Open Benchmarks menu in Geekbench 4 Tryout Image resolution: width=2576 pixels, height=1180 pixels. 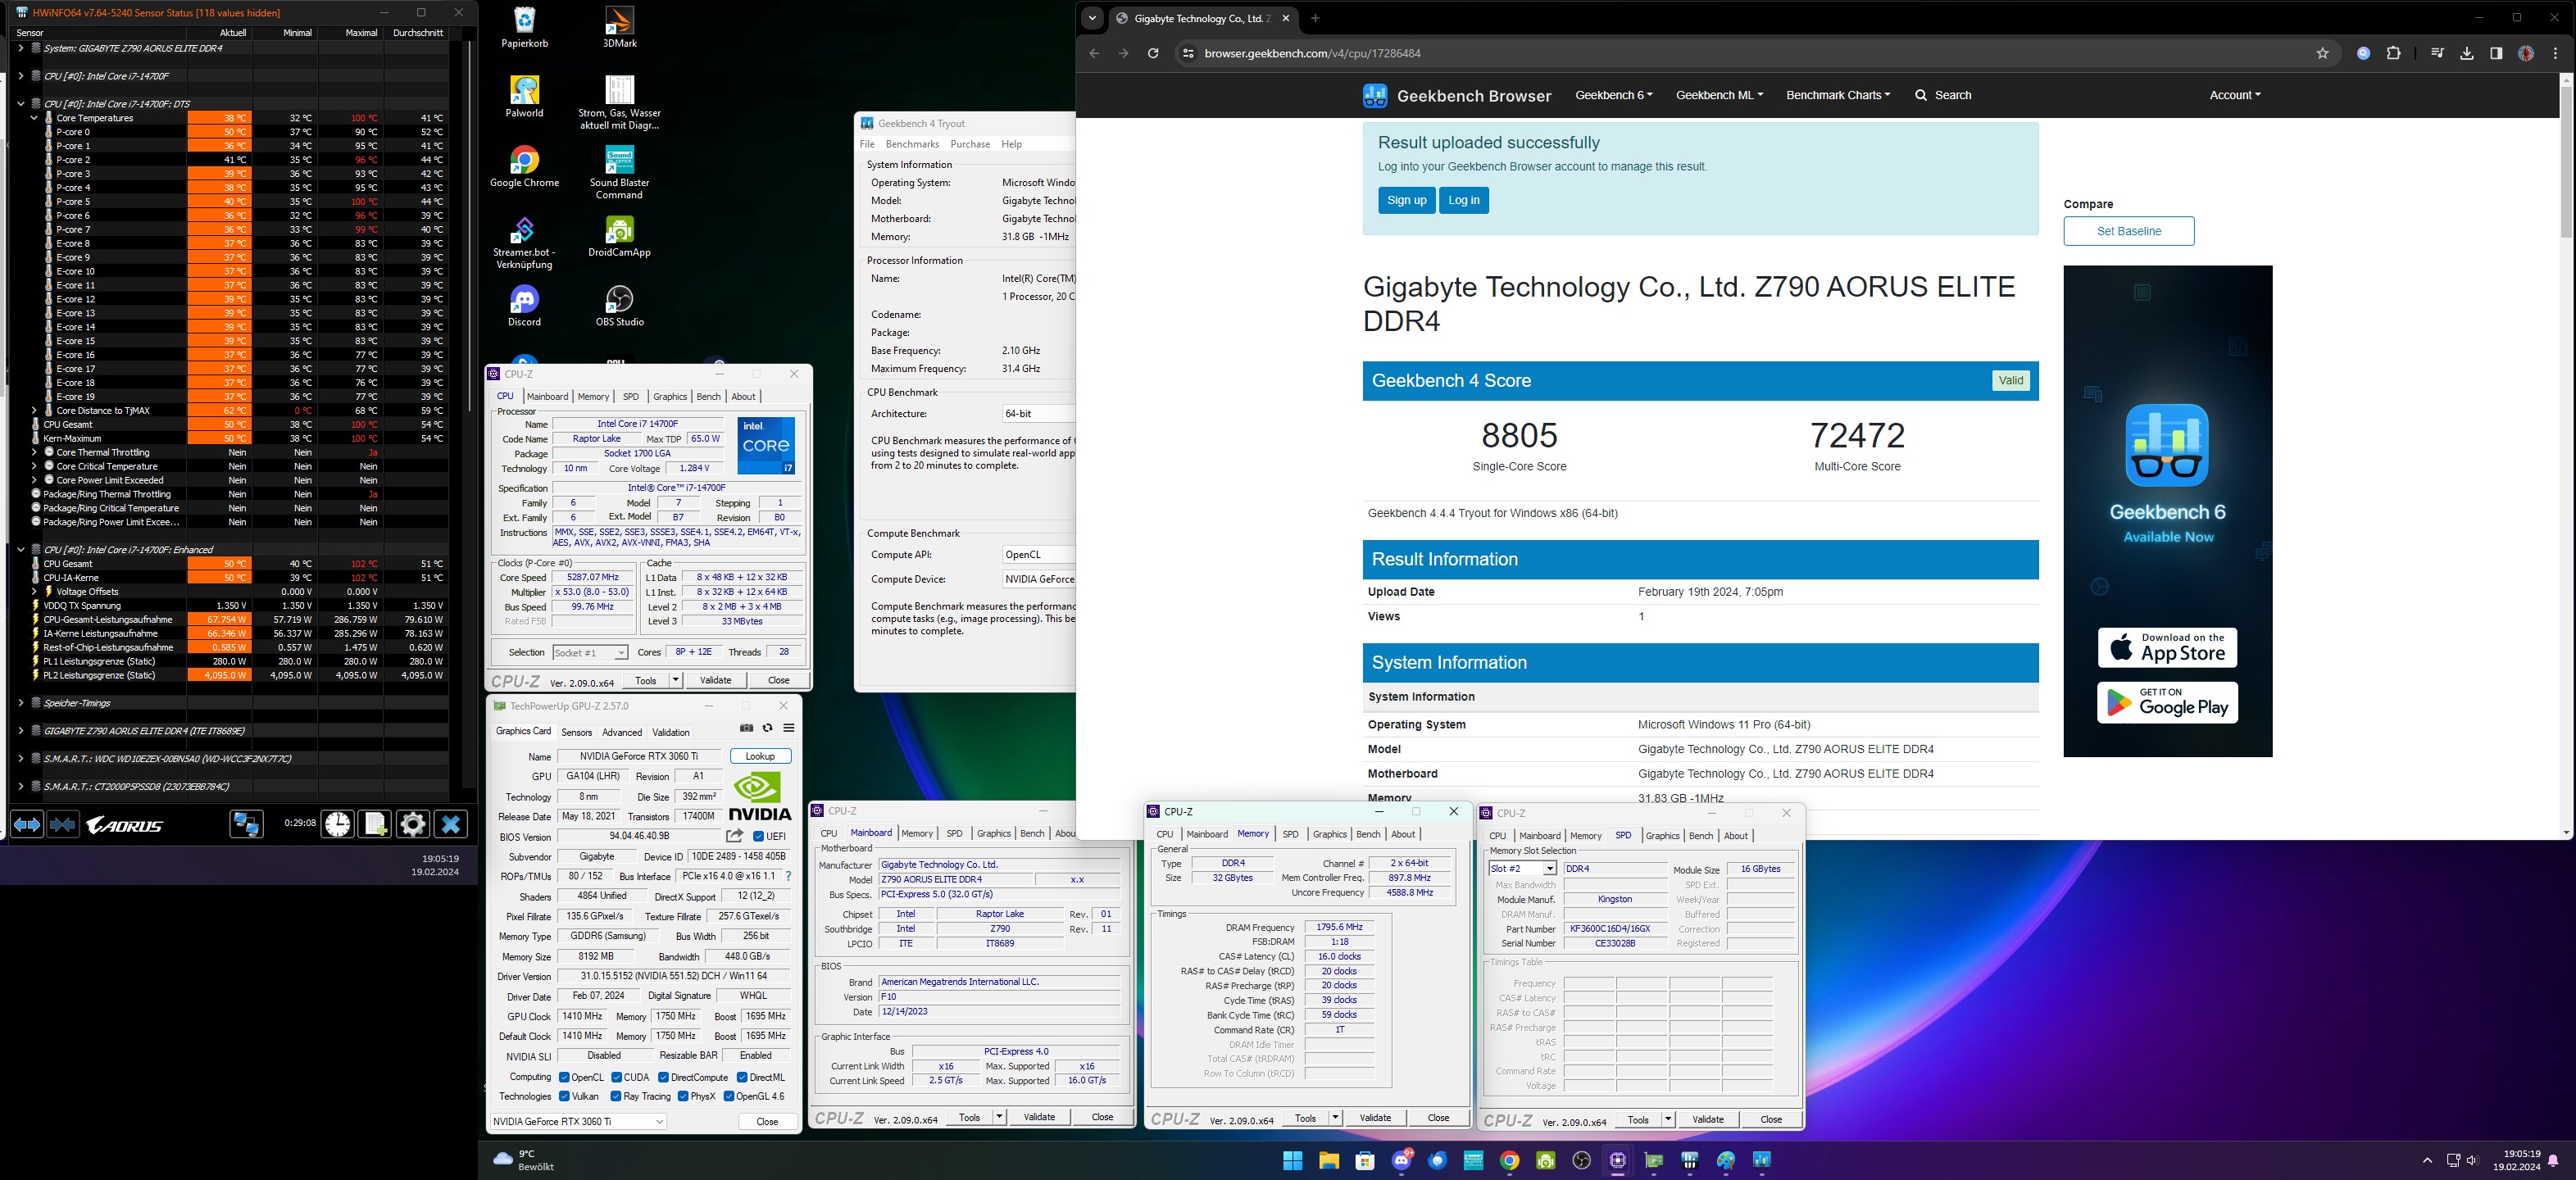click(912, 144)
